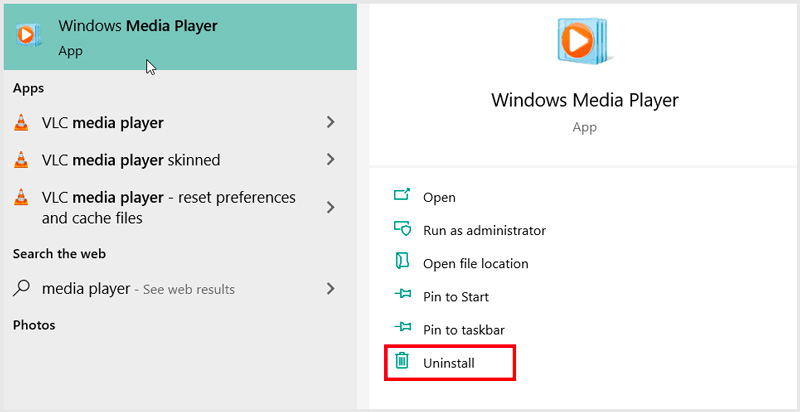800x412 pixels.
Task: Select Pin to taskbar option
Action: (x=461, y=329)
